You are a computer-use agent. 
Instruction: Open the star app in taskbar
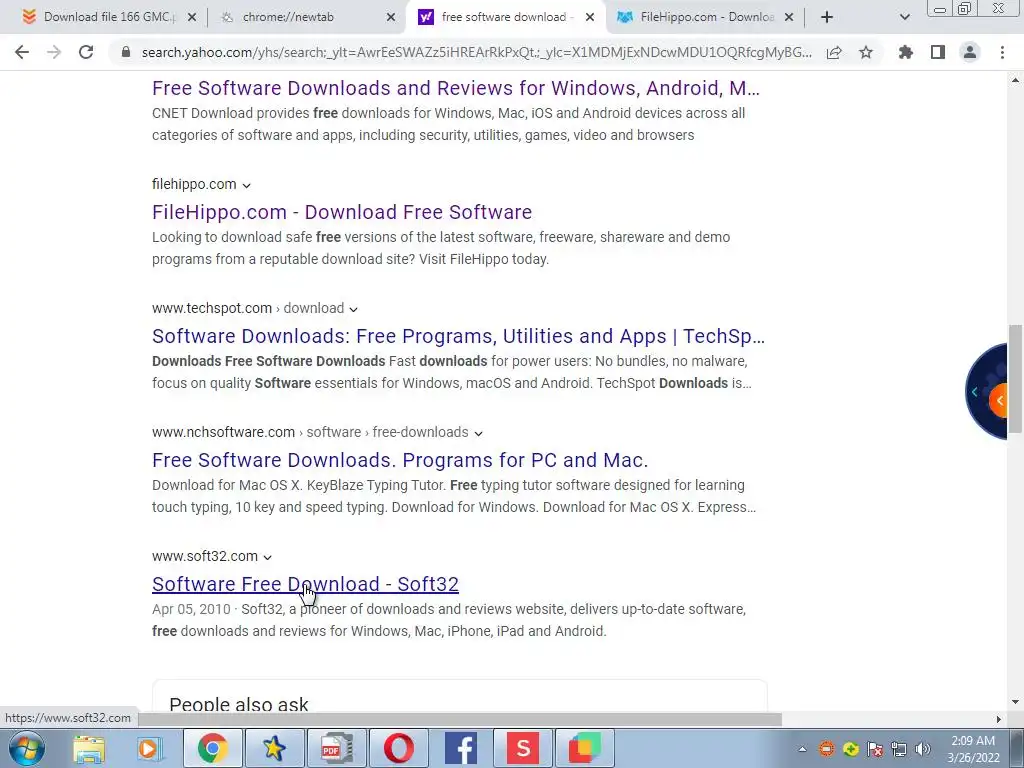coord(274,748)
